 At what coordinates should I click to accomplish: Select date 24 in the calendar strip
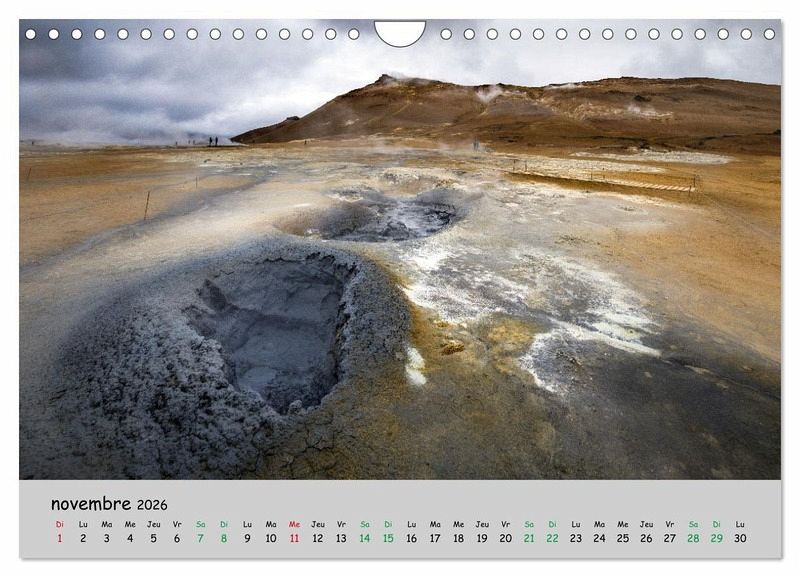[599, 538]
